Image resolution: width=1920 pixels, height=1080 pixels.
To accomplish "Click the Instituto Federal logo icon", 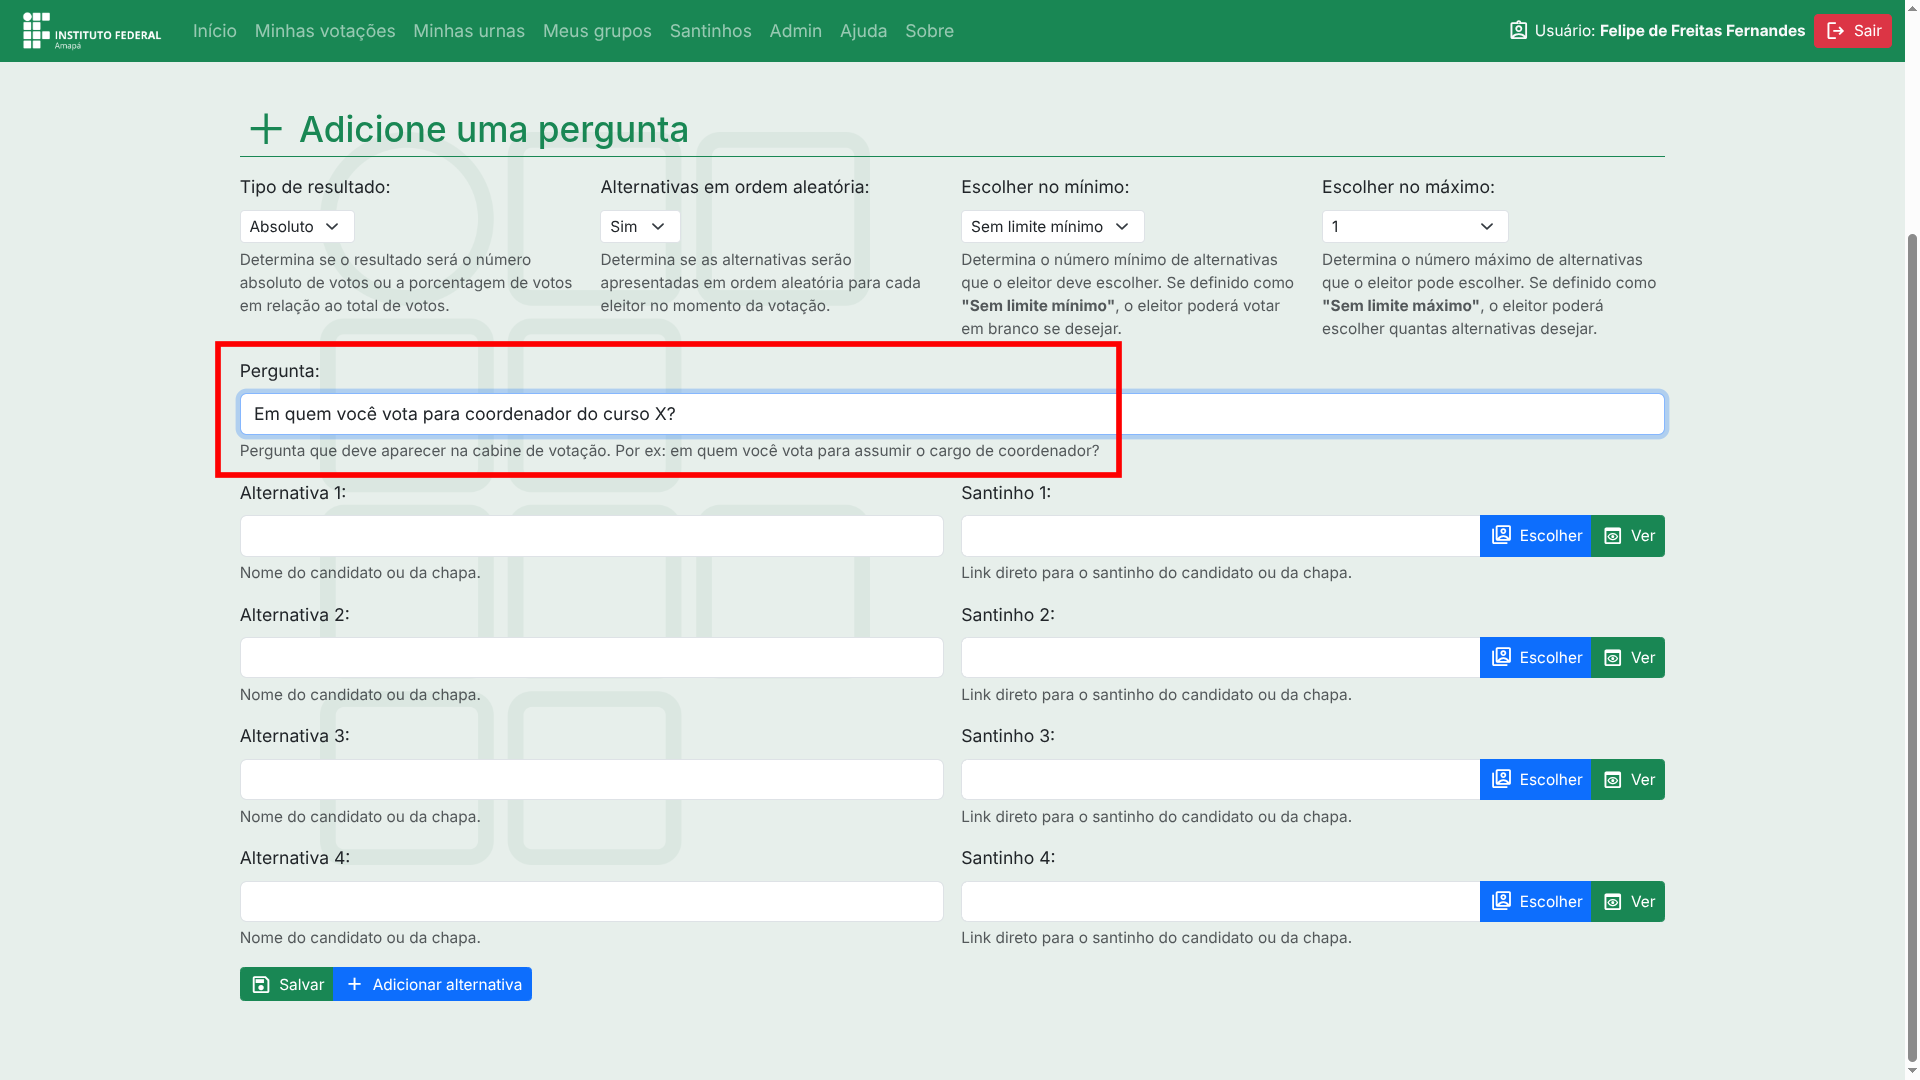I will [x=37, y=30].
